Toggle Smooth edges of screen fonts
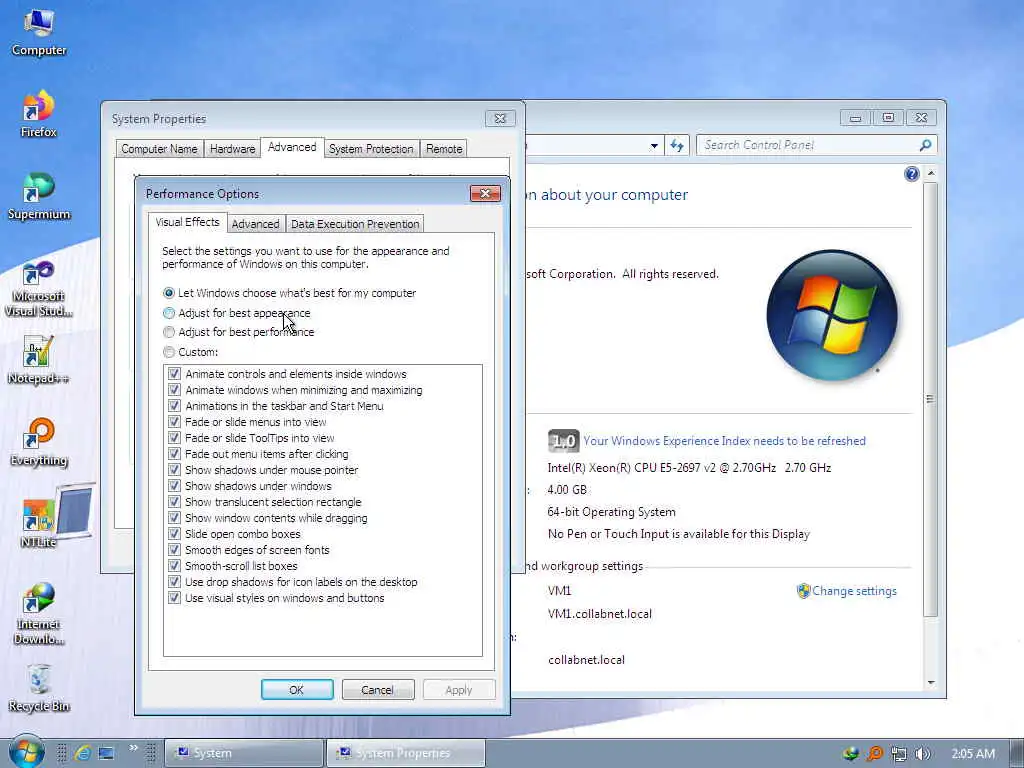Viewport: 1024px width, 768px height. pos(174,550)
